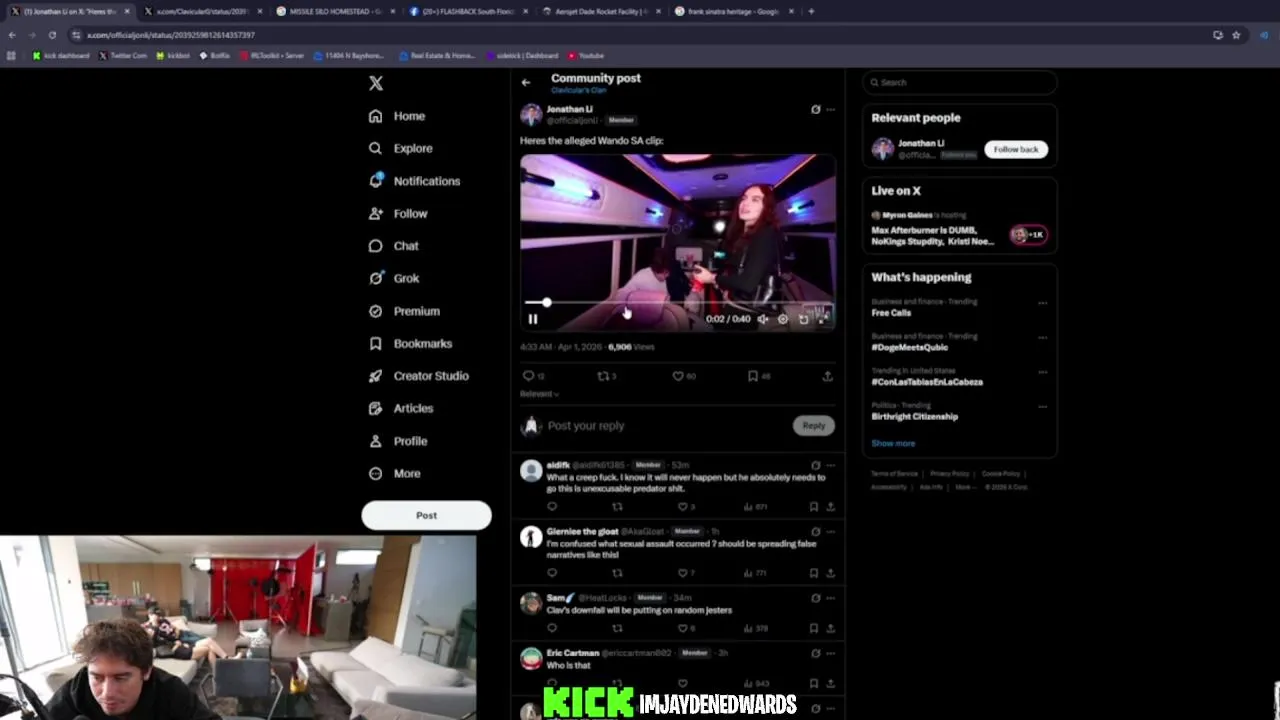Open Home in X sidebar
The height and width of the screenshot is (720, 1280).
coord(397,116)
